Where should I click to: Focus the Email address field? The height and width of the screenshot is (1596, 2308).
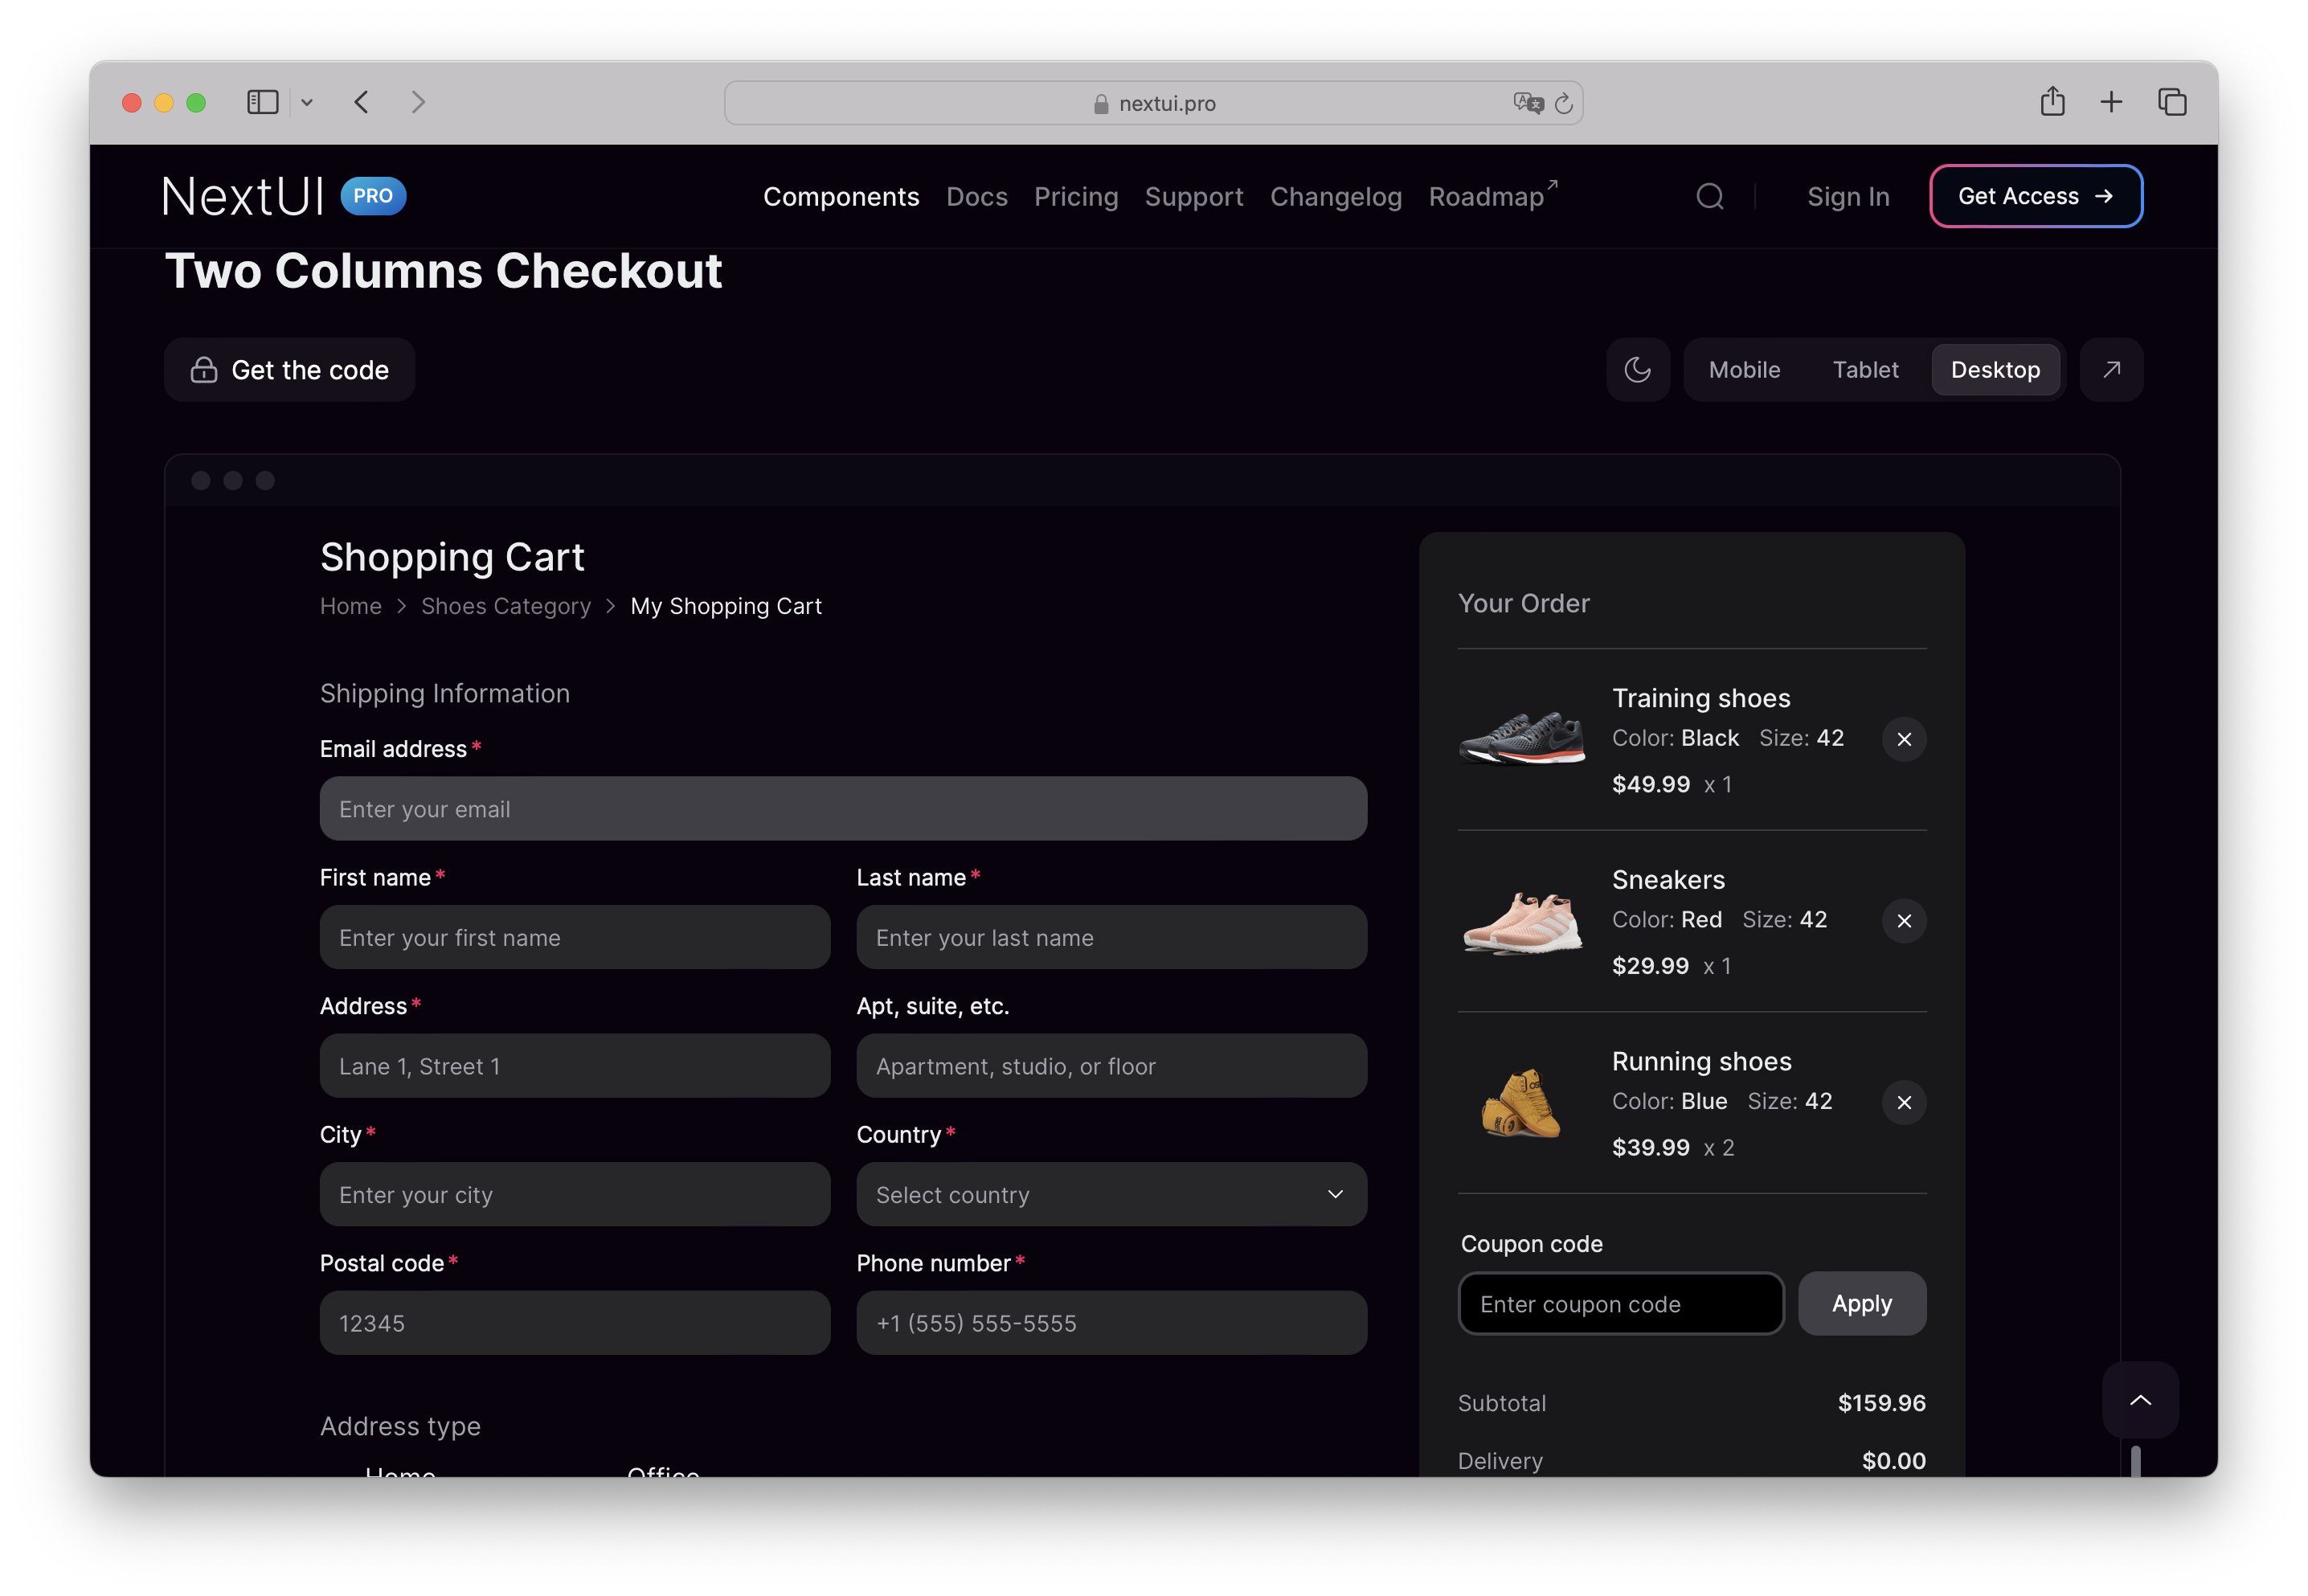pyautogui.click(x=843, y=809)
